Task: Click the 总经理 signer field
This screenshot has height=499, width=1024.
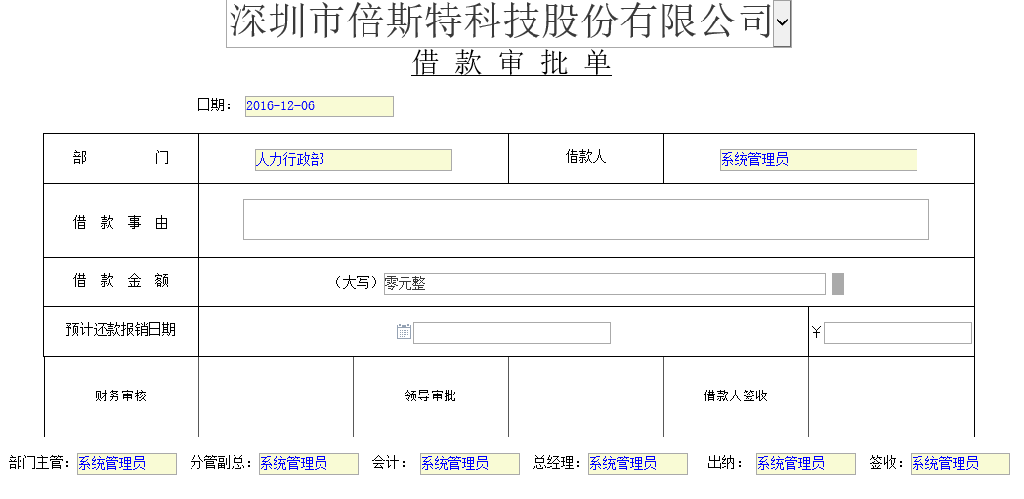Action: [638, 464]
